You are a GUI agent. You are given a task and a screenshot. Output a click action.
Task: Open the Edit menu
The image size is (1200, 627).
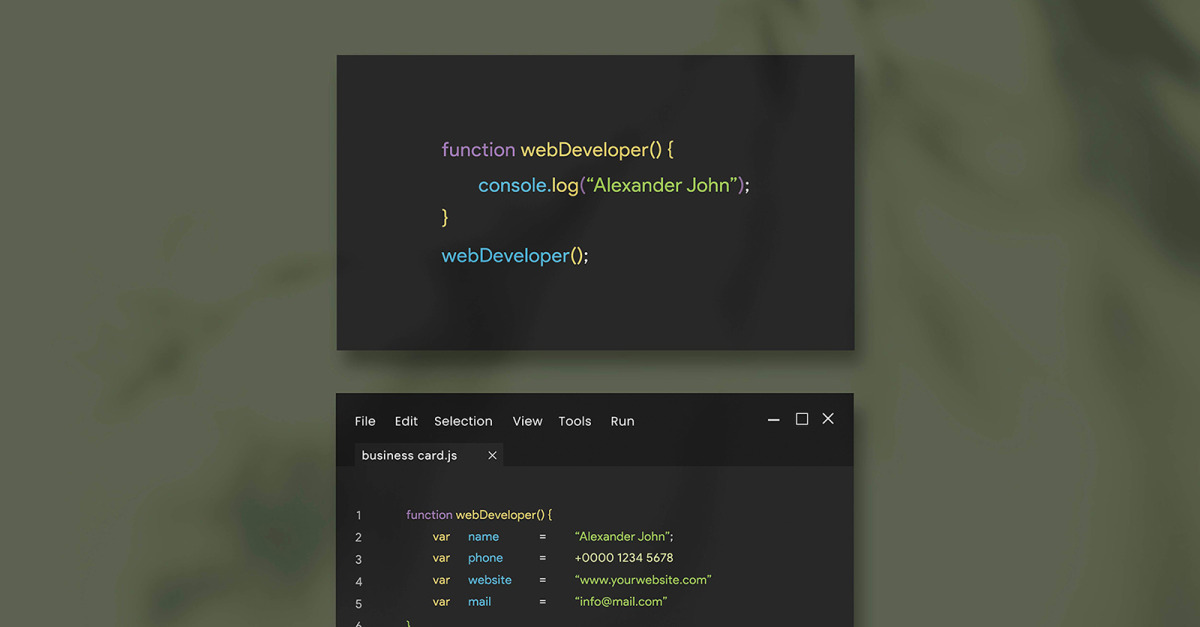pyautogui.click(x=406, y=421)
